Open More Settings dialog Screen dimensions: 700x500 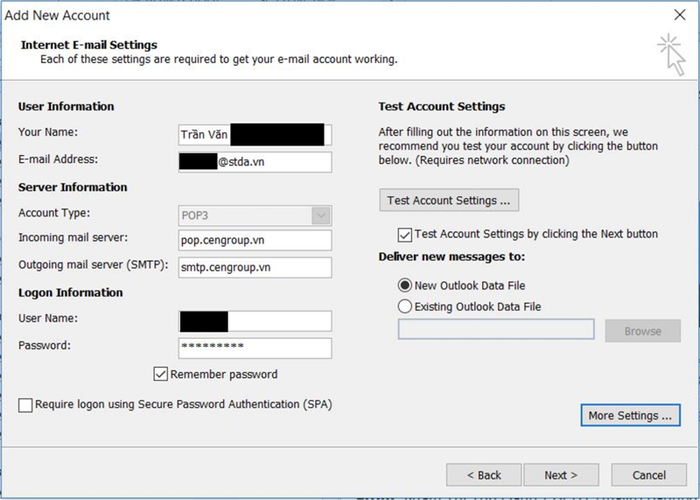pyautogui.click(x=630, y=415)
